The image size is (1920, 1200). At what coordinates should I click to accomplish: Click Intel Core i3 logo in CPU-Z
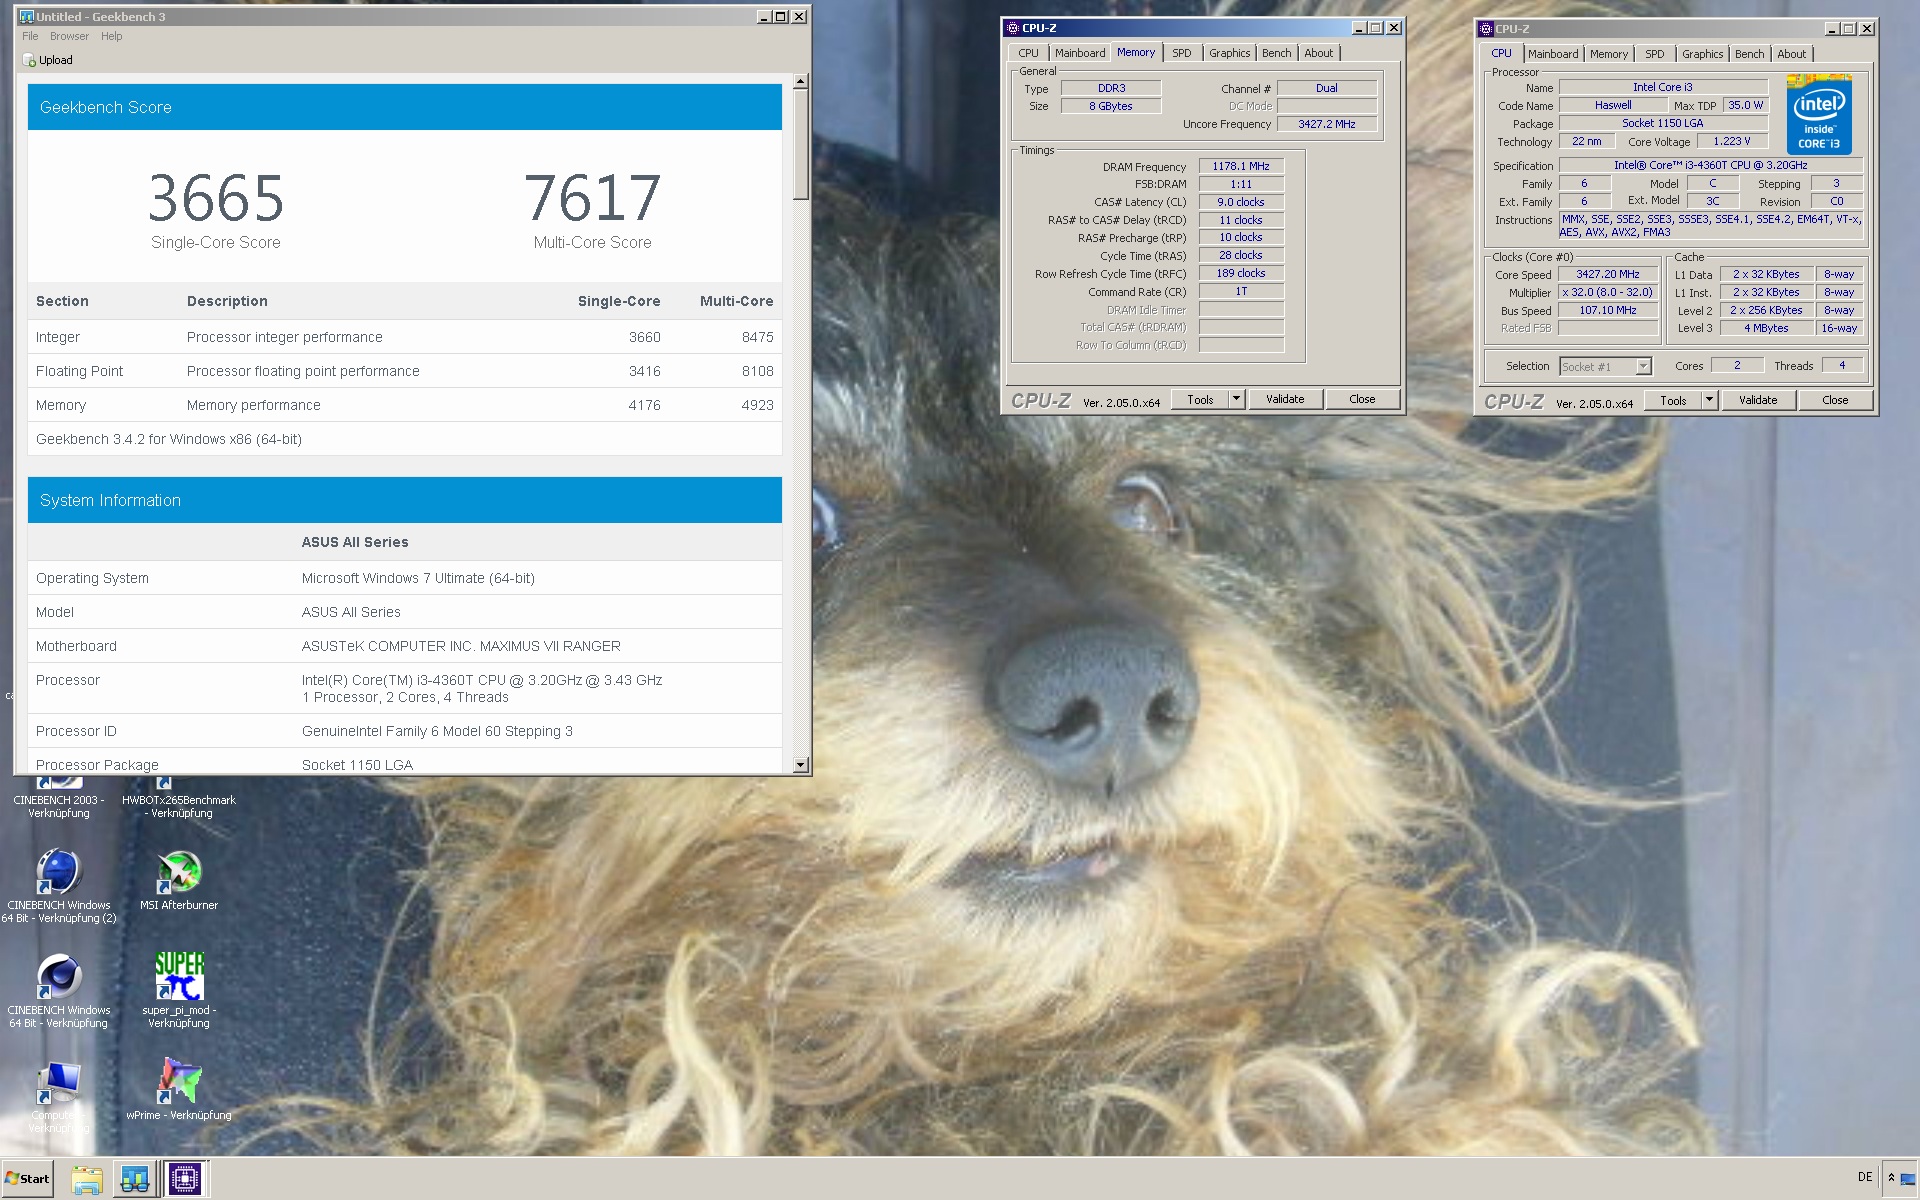1819,114
